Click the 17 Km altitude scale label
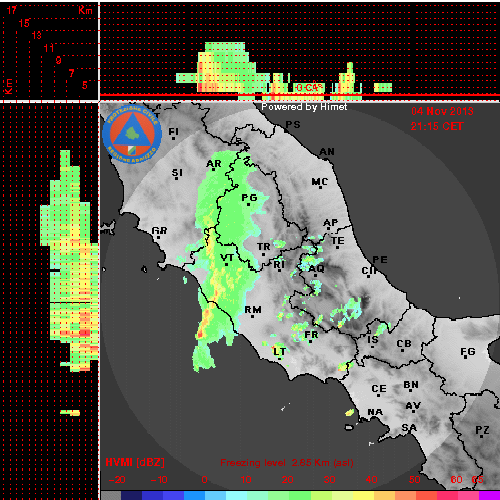The image size is (500, 500). 12,10
